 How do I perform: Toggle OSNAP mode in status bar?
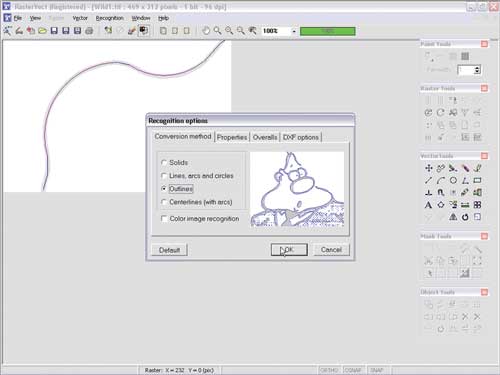353,370
